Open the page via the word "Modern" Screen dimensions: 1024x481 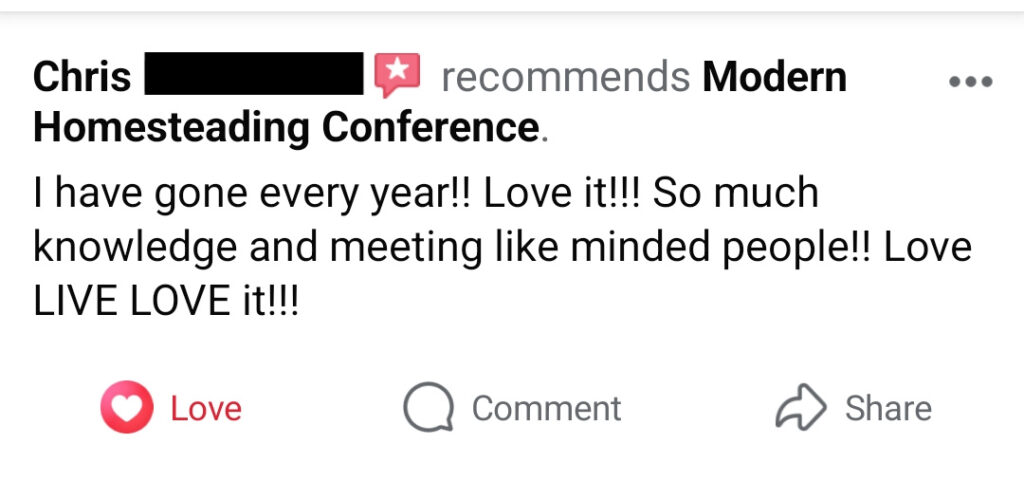point(774,77)
